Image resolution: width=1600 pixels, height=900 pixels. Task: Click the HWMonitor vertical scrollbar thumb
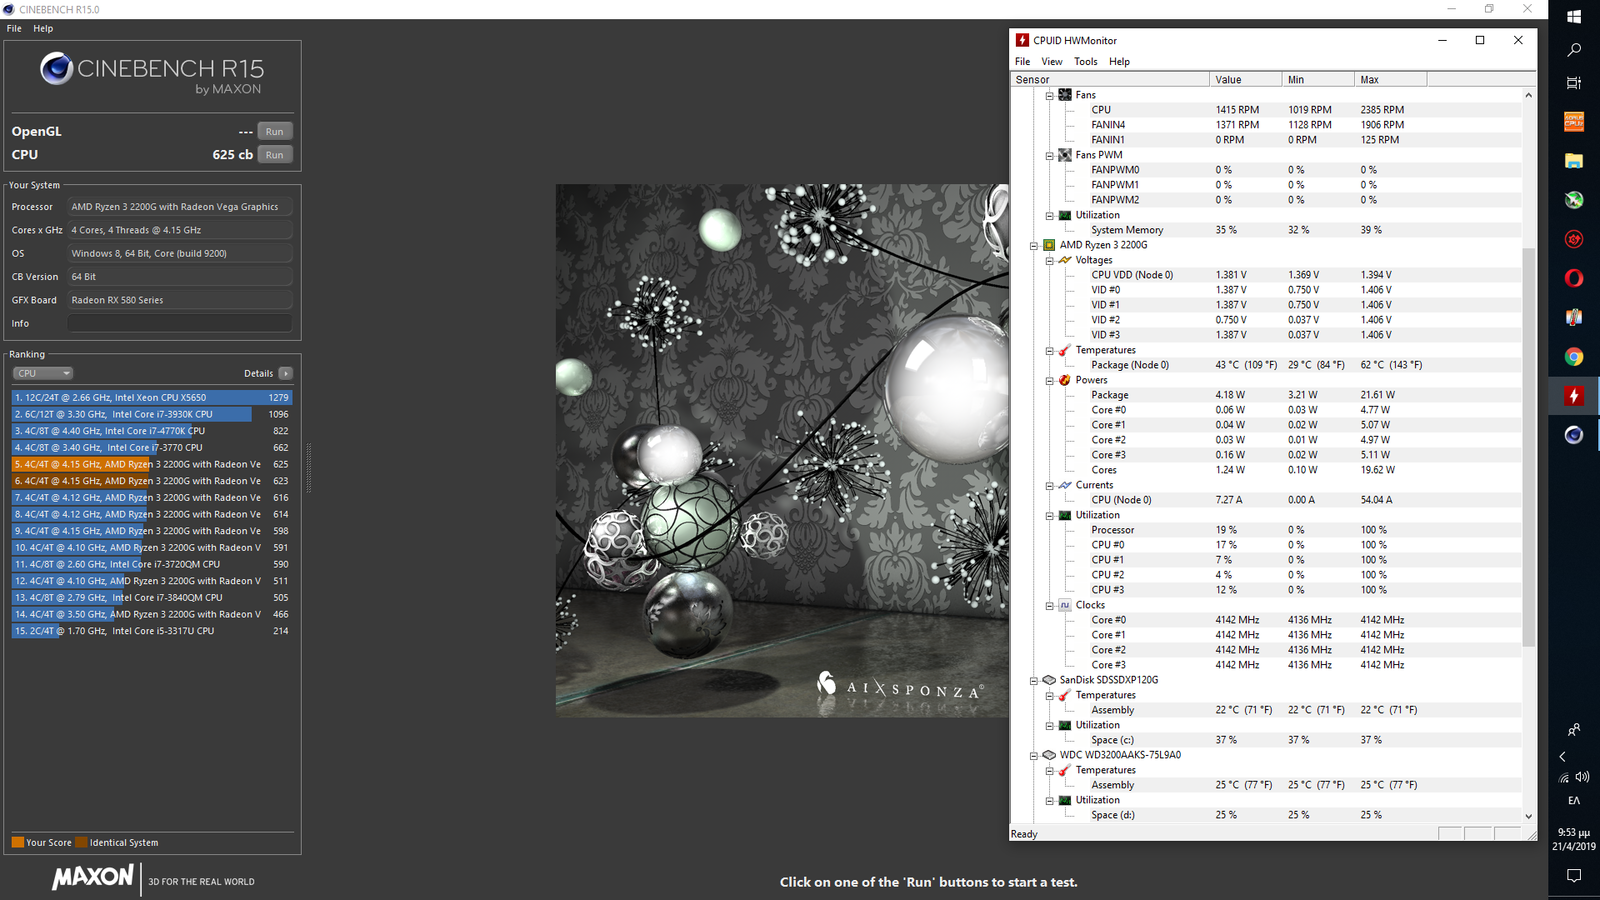point(1528,446)
